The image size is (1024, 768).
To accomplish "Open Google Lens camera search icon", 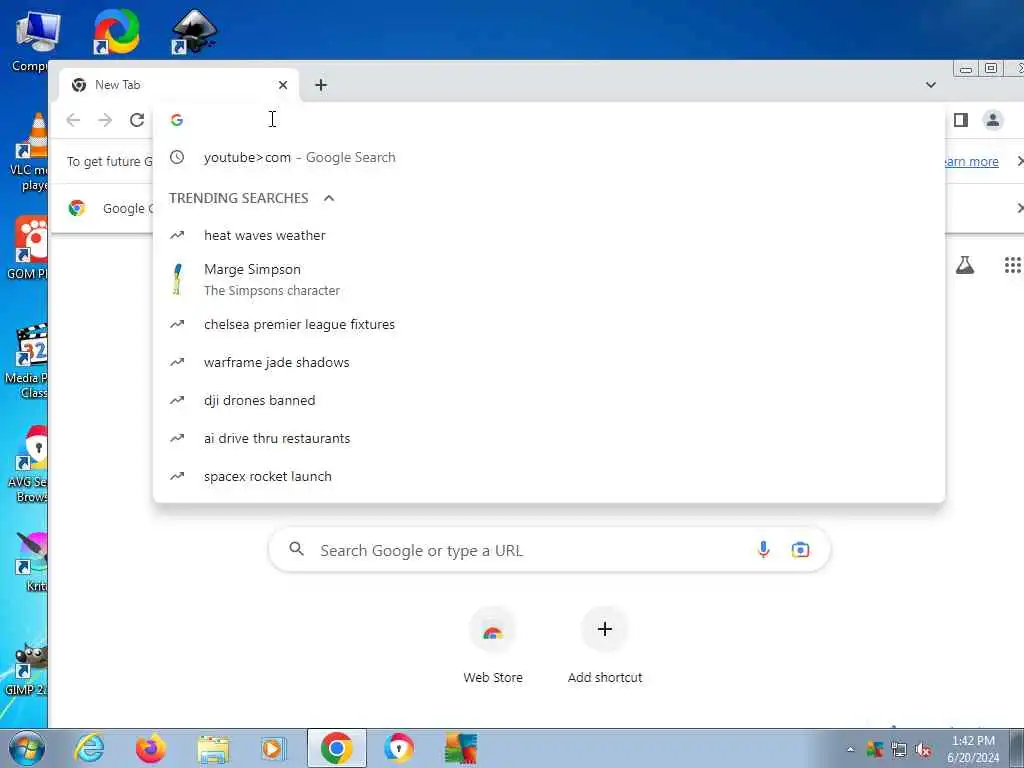I will click(x=800, y=550).
